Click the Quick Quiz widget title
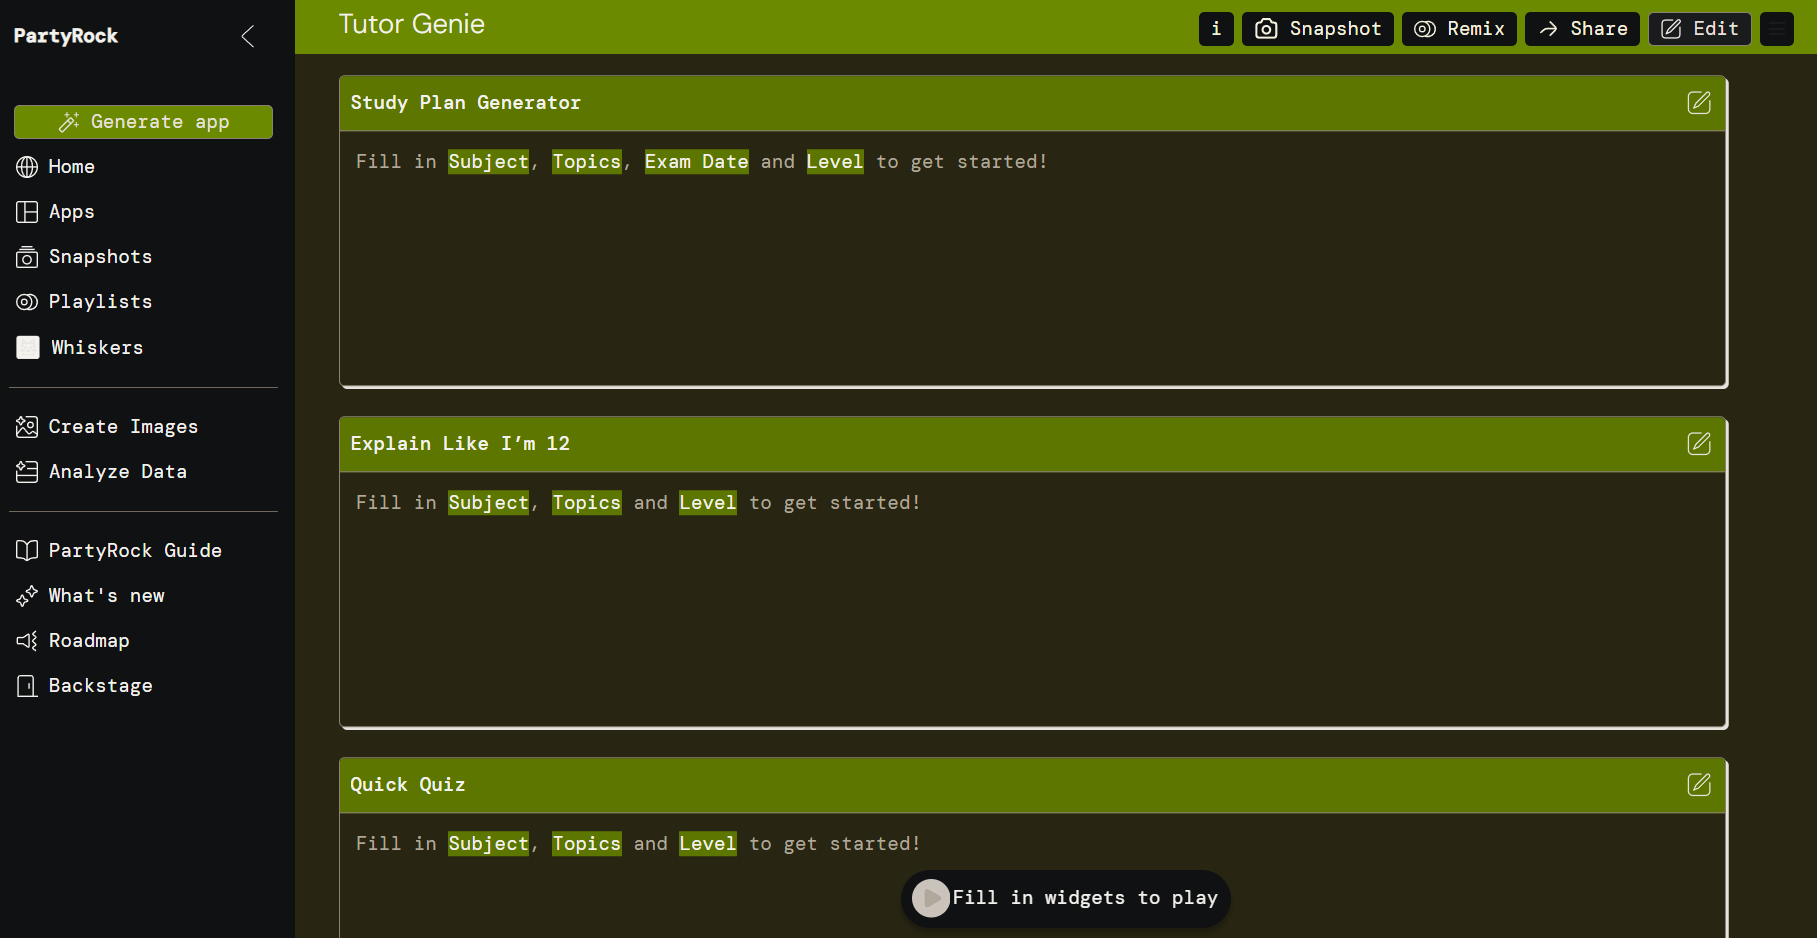The image size is (1817, 938). [408, 785]
